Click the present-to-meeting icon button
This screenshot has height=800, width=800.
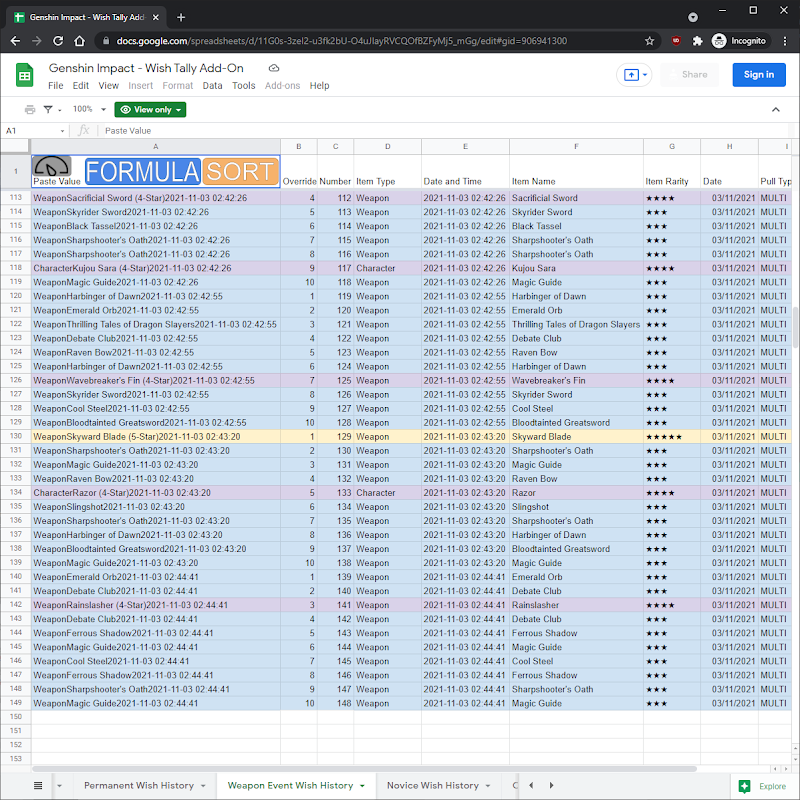[631, 75]
